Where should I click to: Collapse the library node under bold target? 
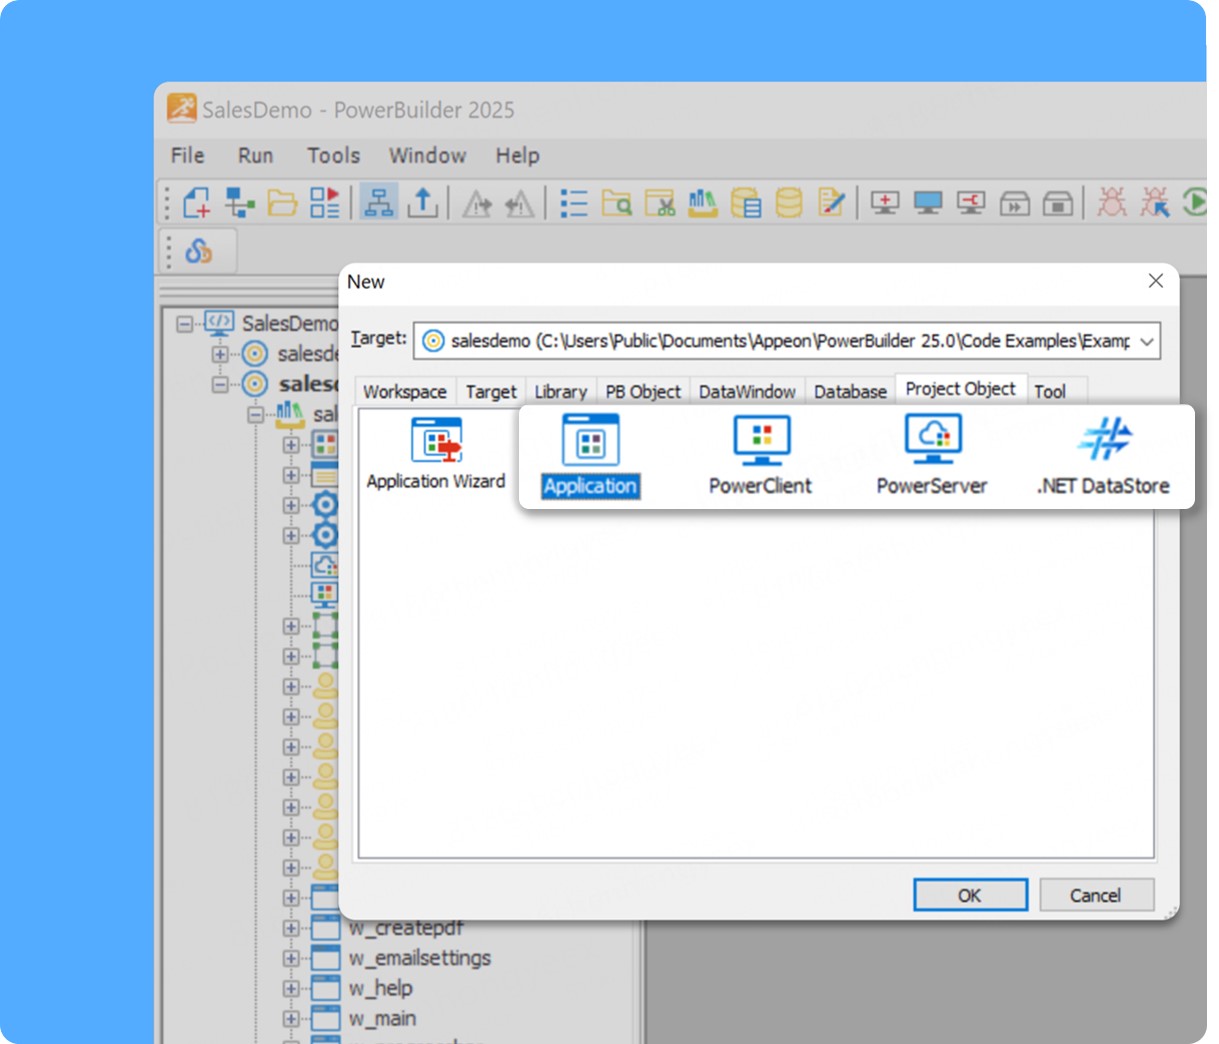click(x=256, y=414)
